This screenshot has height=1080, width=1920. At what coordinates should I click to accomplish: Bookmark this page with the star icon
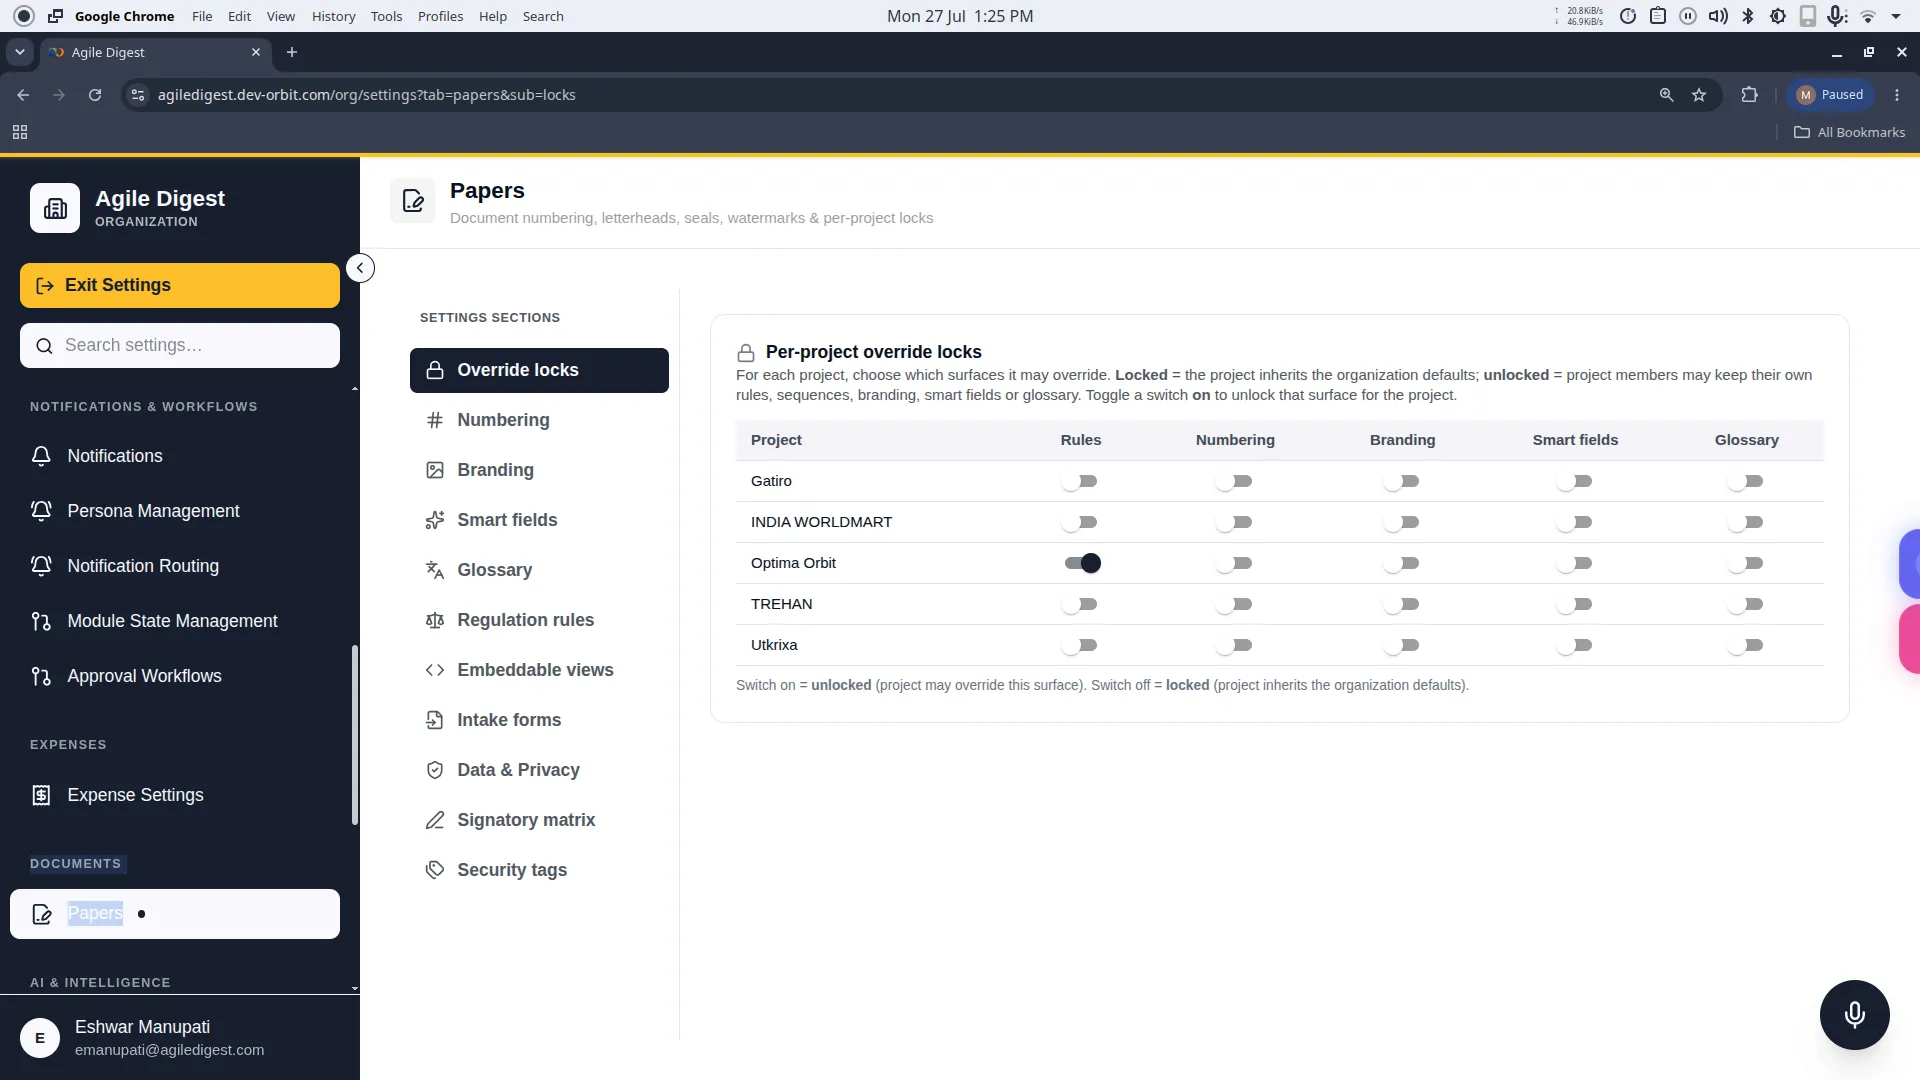pos(1699,95)
